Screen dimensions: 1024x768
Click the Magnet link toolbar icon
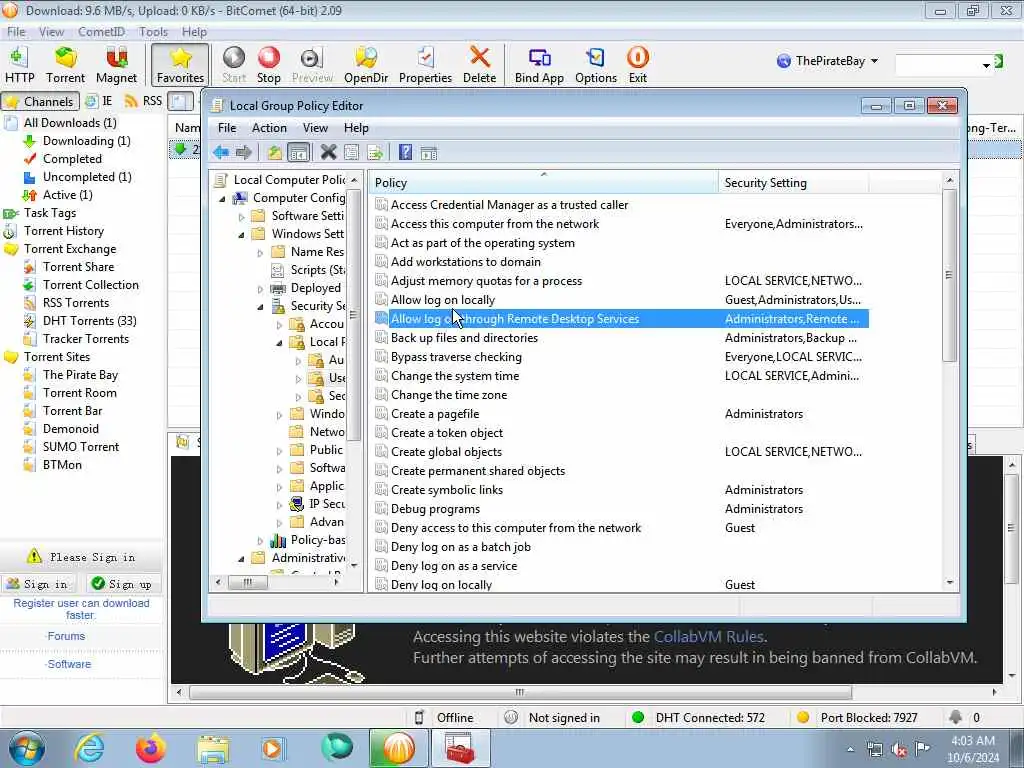(116, 65)
